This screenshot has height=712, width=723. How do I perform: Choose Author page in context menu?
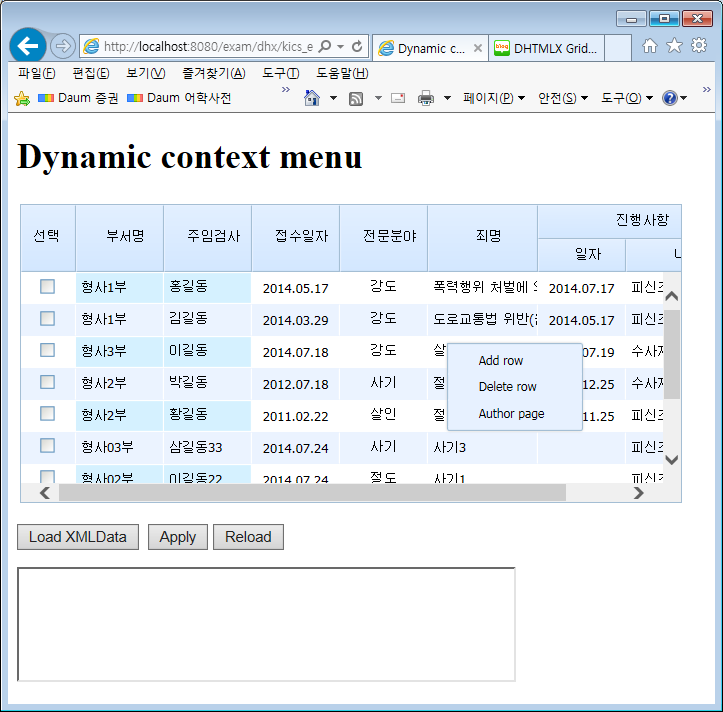[x=515, y=413]
